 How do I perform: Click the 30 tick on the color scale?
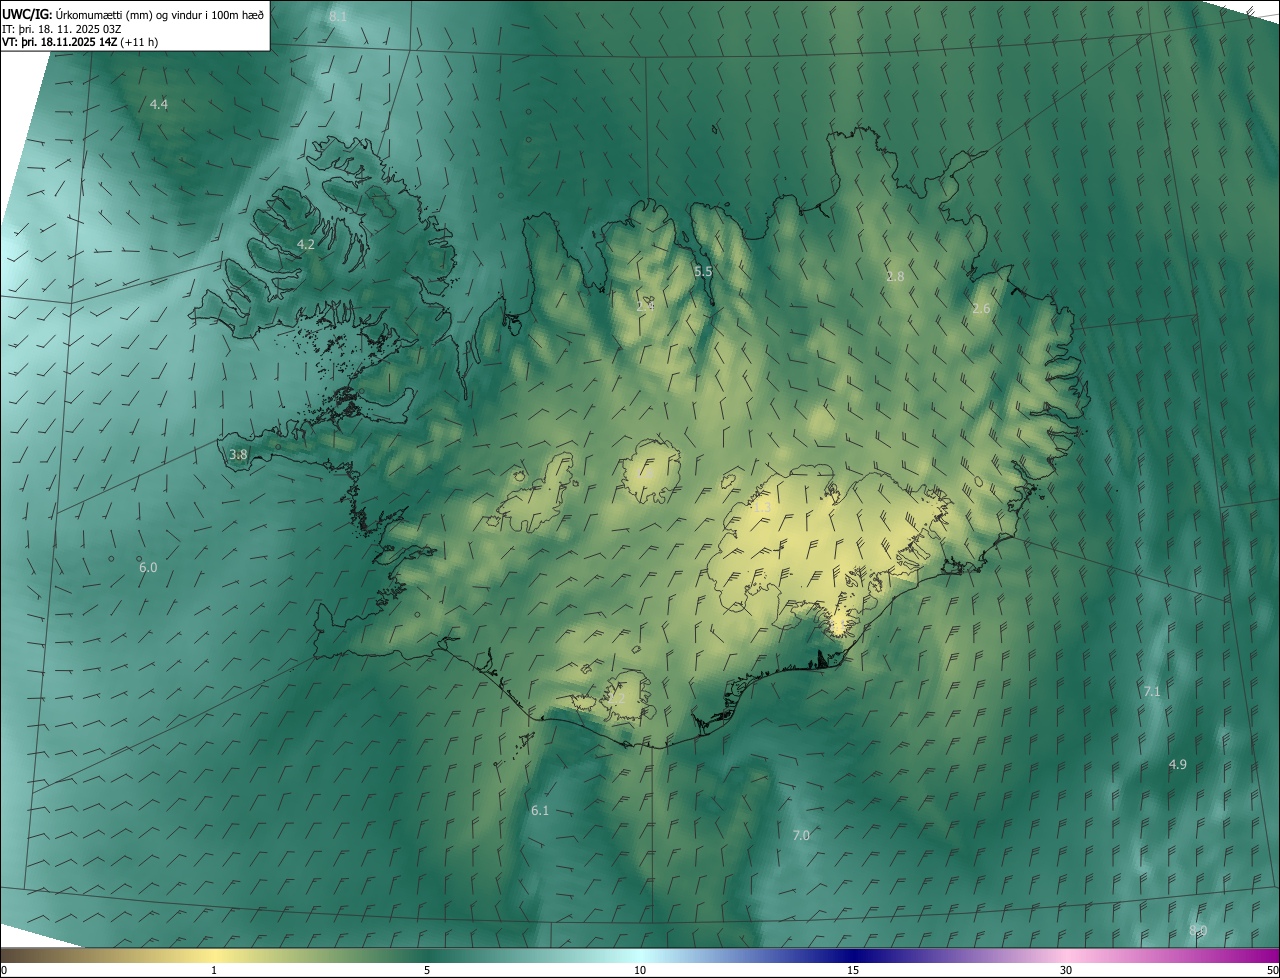coord(1066,970)
